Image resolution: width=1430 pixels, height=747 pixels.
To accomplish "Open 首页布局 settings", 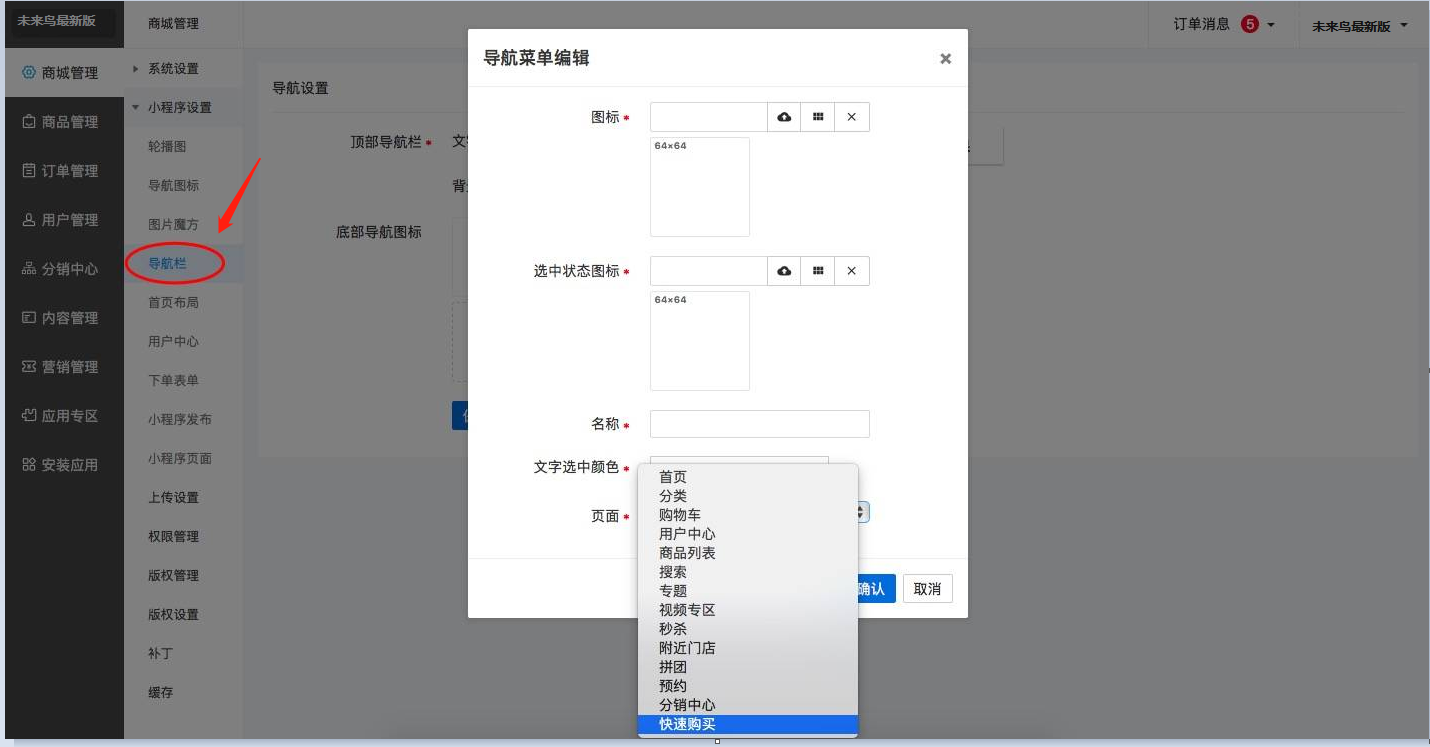I will [173, 303].
